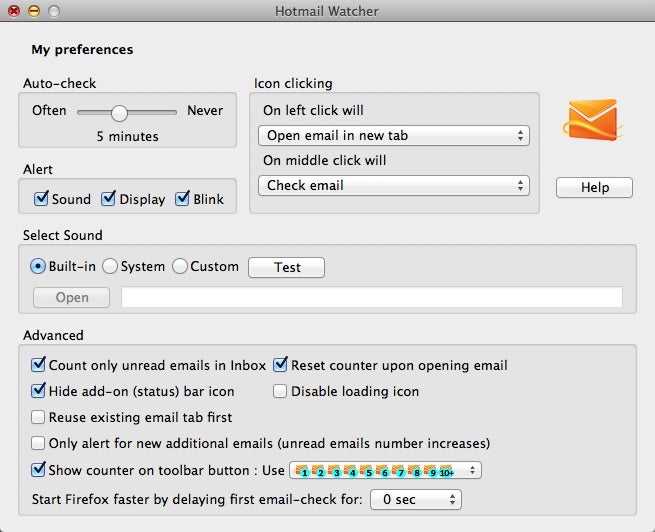
Task: Uncheck Show counter on toolbar button
Action: tap(38, 470)
